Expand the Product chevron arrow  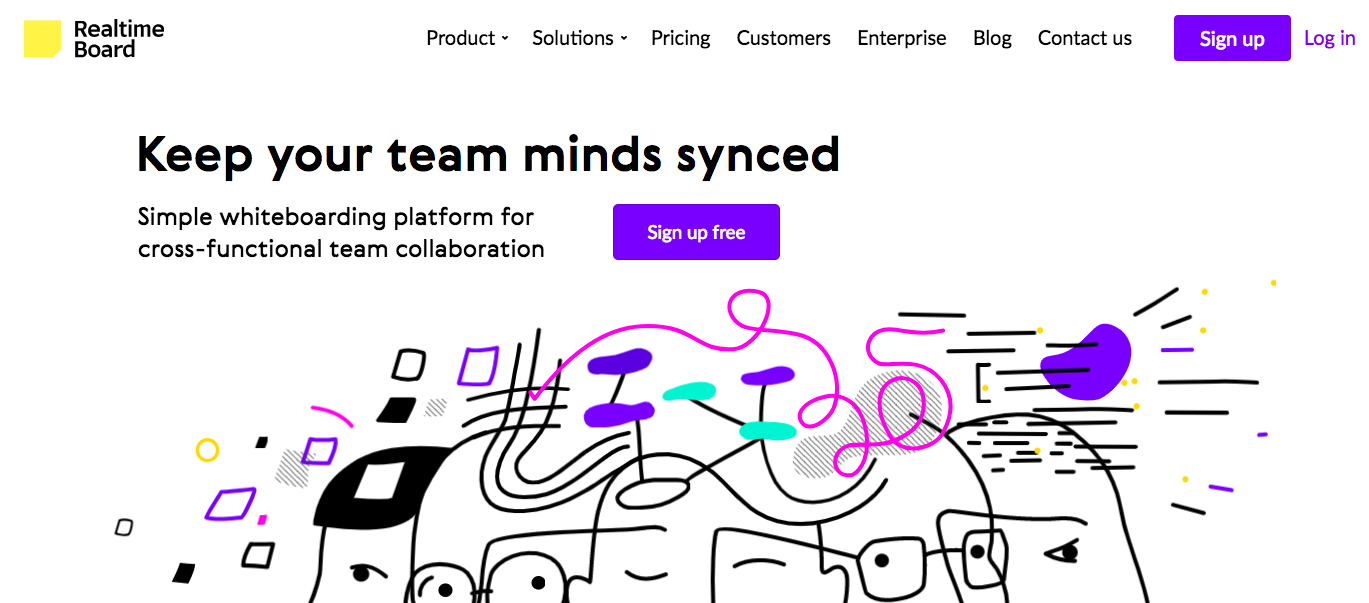pyautogui.click(x=505, y=39)
